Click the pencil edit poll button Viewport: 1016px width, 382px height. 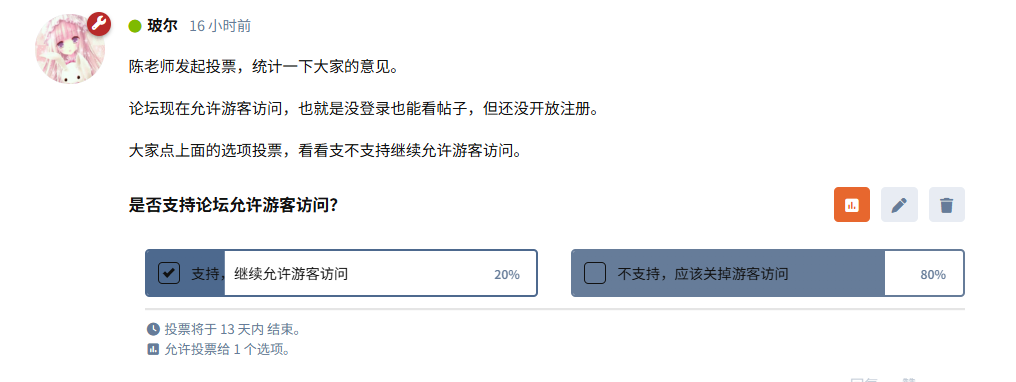coord(899,205)
